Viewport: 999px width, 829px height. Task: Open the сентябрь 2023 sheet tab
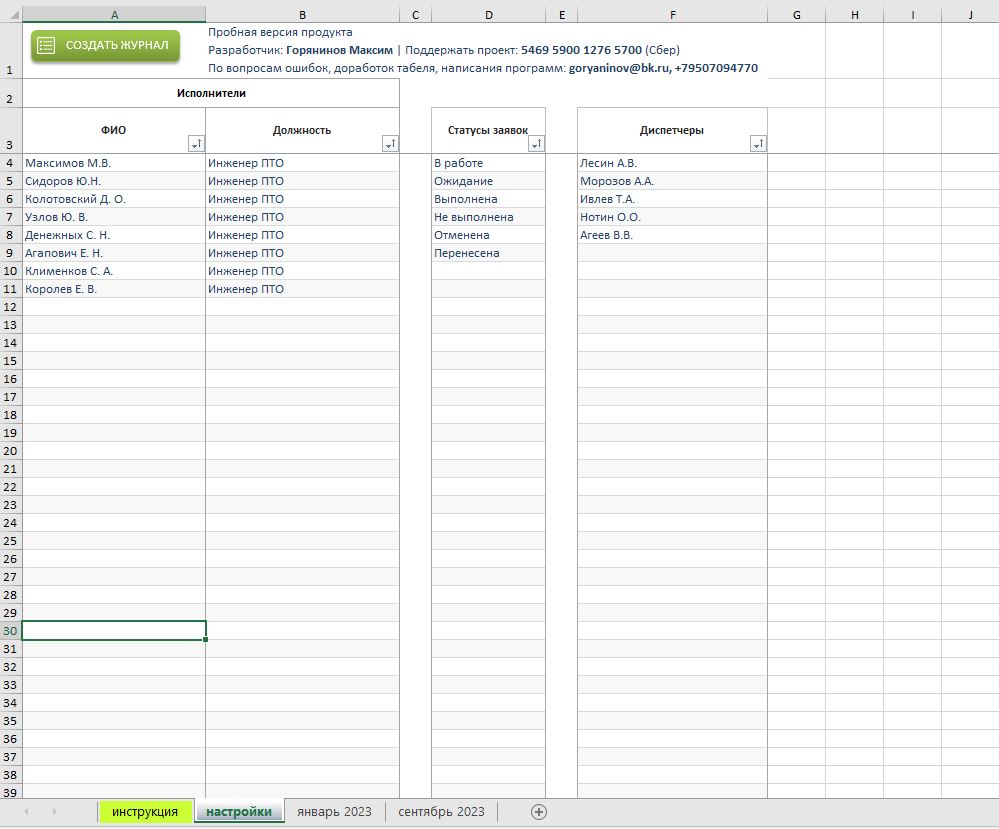pyautogui.click(x=442, y=812)
